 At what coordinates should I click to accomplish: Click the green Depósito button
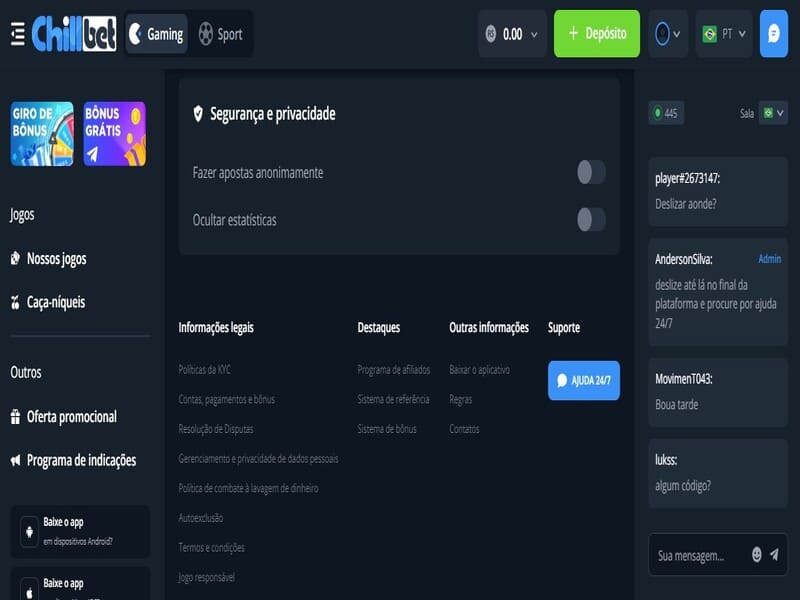click(x=597, y=34)
